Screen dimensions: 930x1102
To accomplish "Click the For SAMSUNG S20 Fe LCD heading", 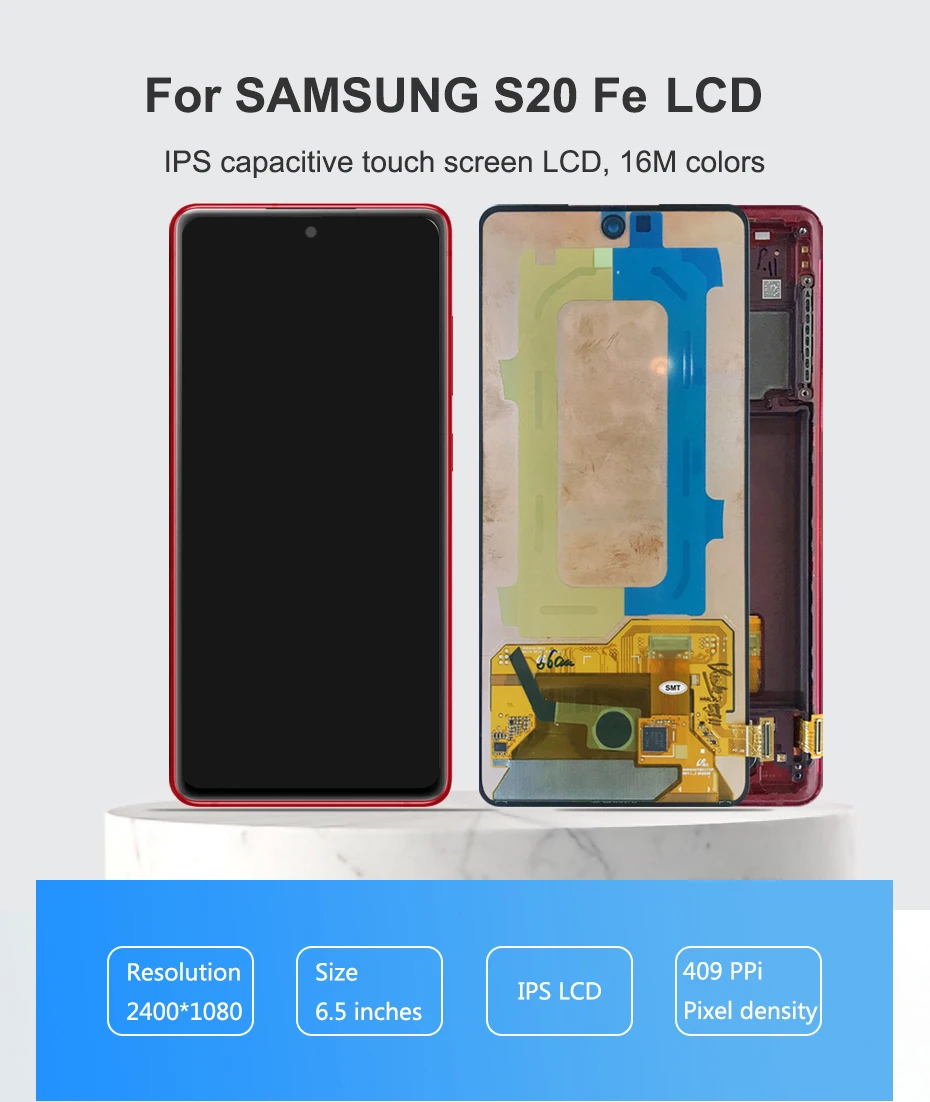I will 453,95.
